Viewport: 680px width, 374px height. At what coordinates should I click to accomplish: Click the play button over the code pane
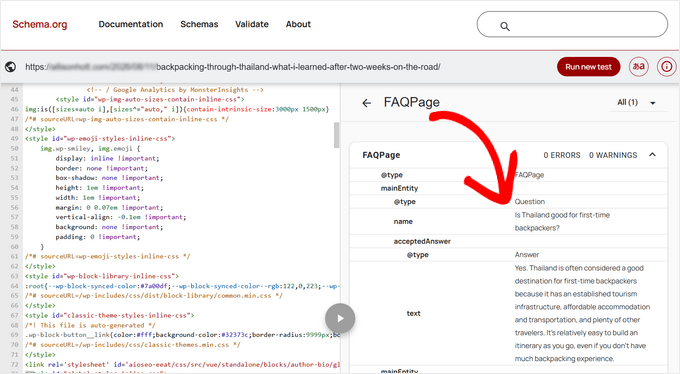[x=340, y=318]
